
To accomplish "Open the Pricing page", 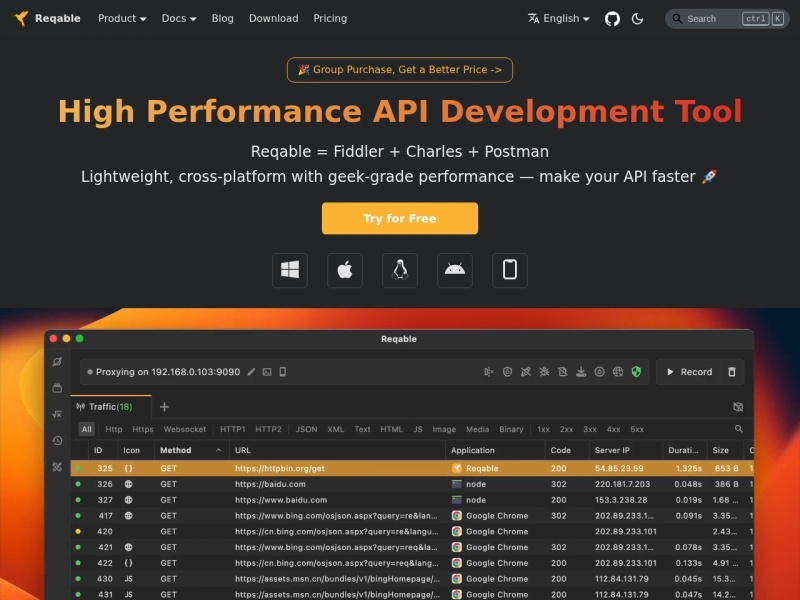I will 330,18.
